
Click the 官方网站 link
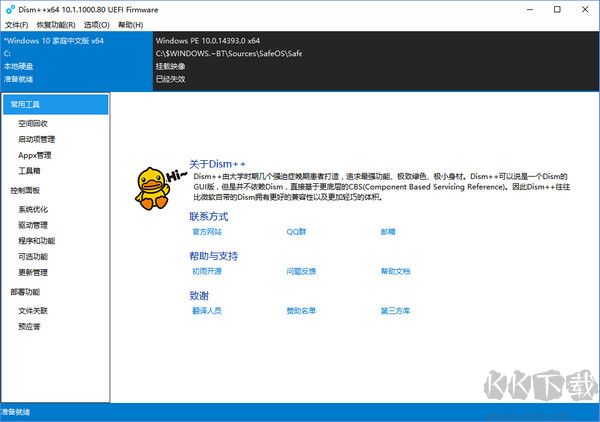pyautogui.click(x=207, y=231)
